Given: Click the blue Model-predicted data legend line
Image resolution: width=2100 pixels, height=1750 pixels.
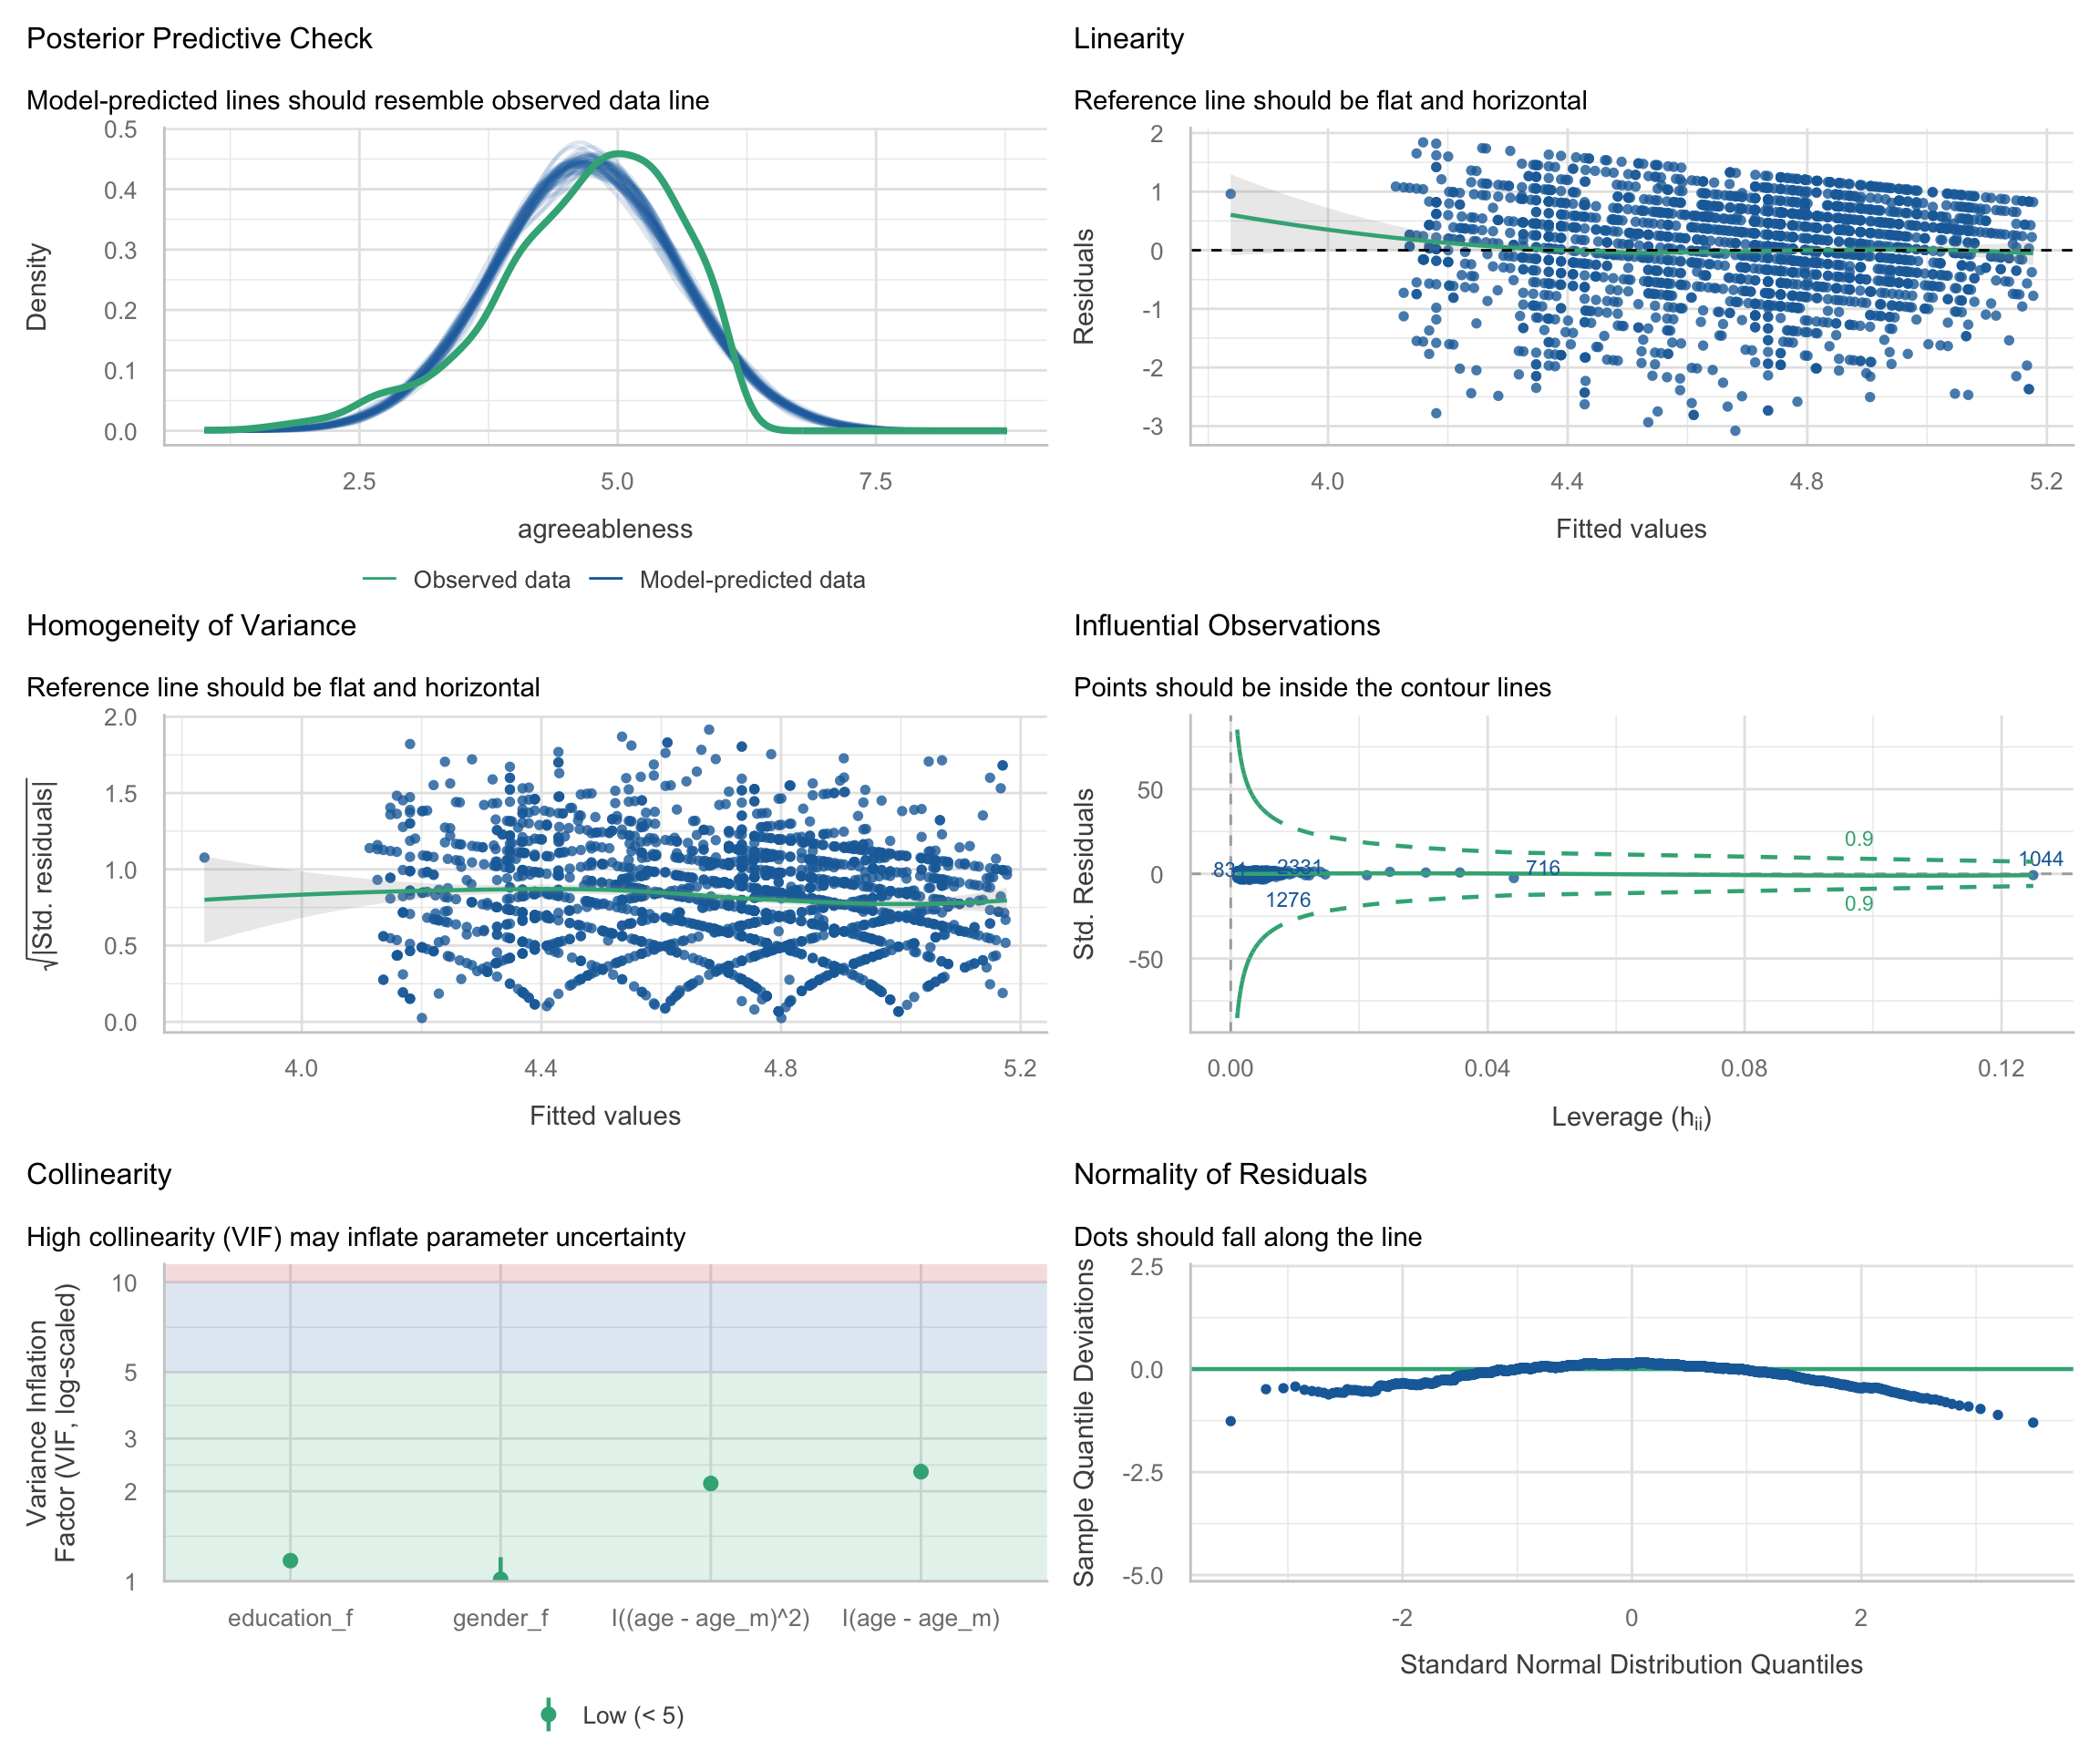Looking at the screenshot, I should (x=606, y=580).
